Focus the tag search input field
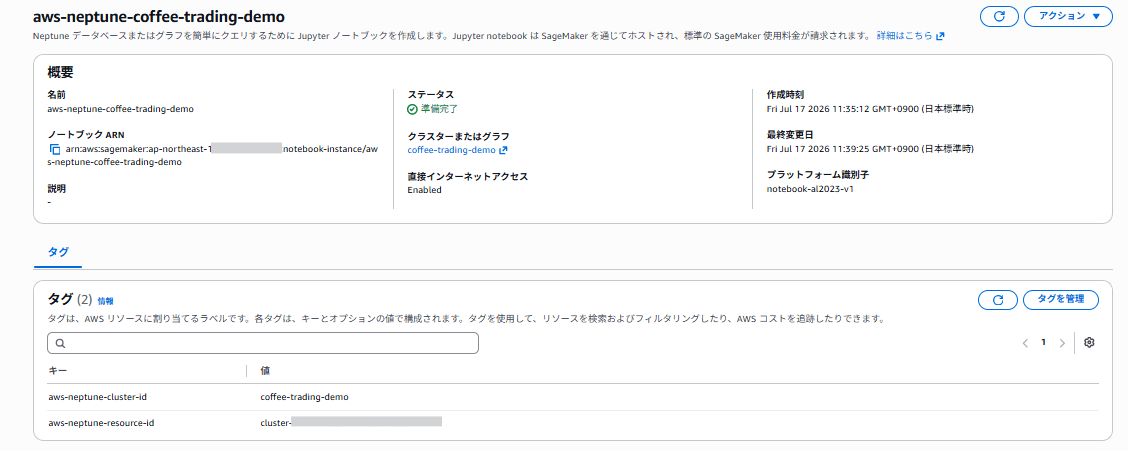This screenshot has width=1128, height=451. pos(263,343)
